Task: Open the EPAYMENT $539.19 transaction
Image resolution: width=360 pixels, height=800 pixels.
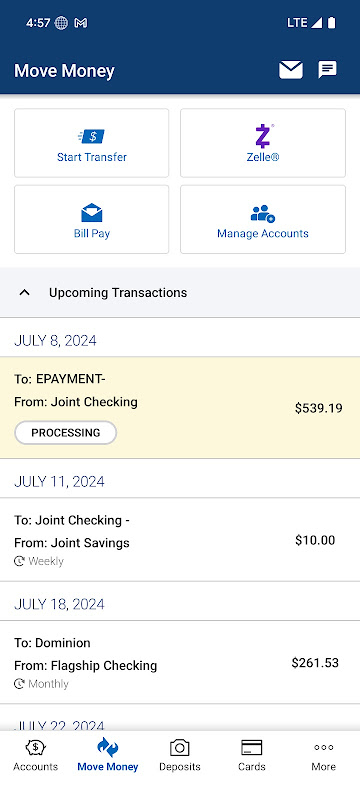Action: (x=180, y=408)
